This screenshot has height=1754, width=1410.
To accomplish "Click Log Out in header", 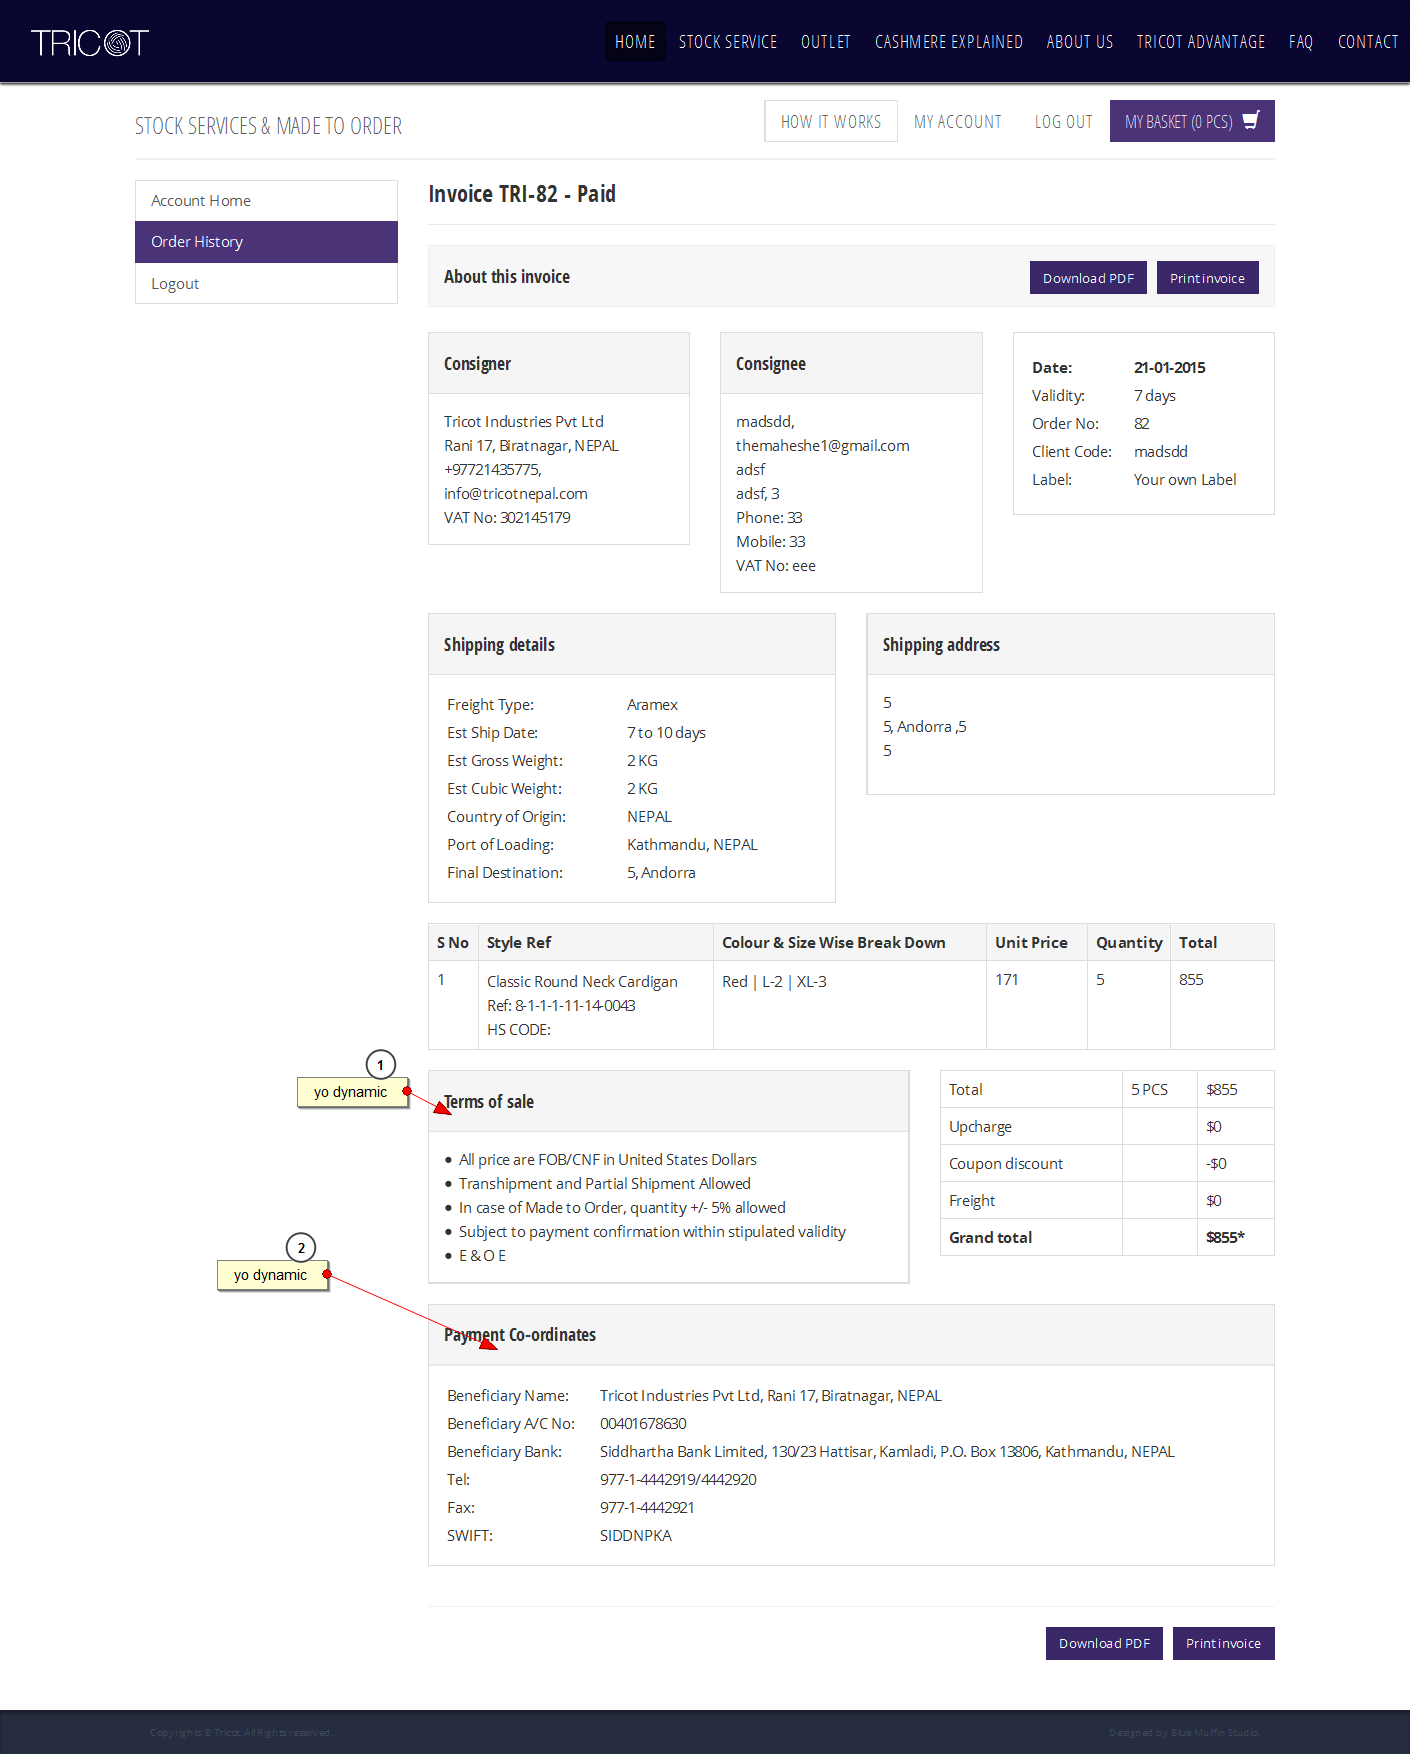I will 1063,121.
